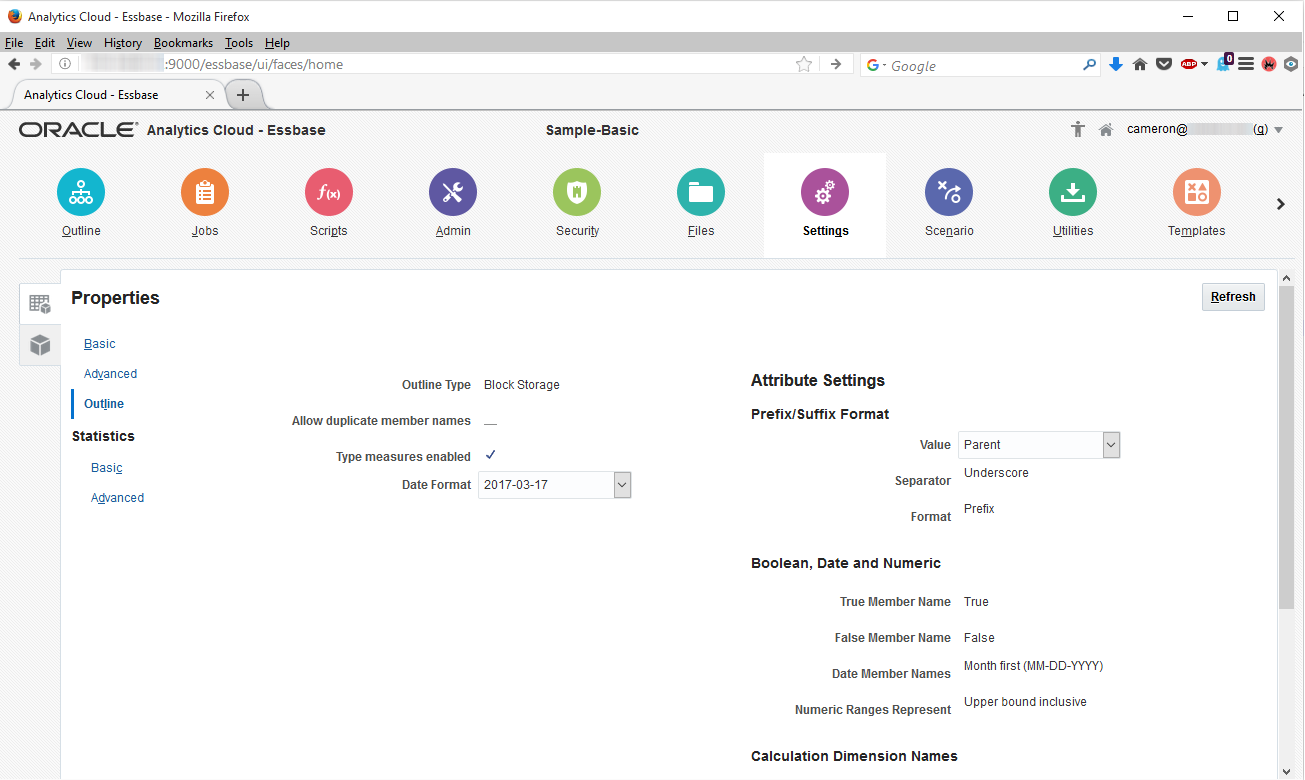Open Advanced under Statistics

coord(117,498)
